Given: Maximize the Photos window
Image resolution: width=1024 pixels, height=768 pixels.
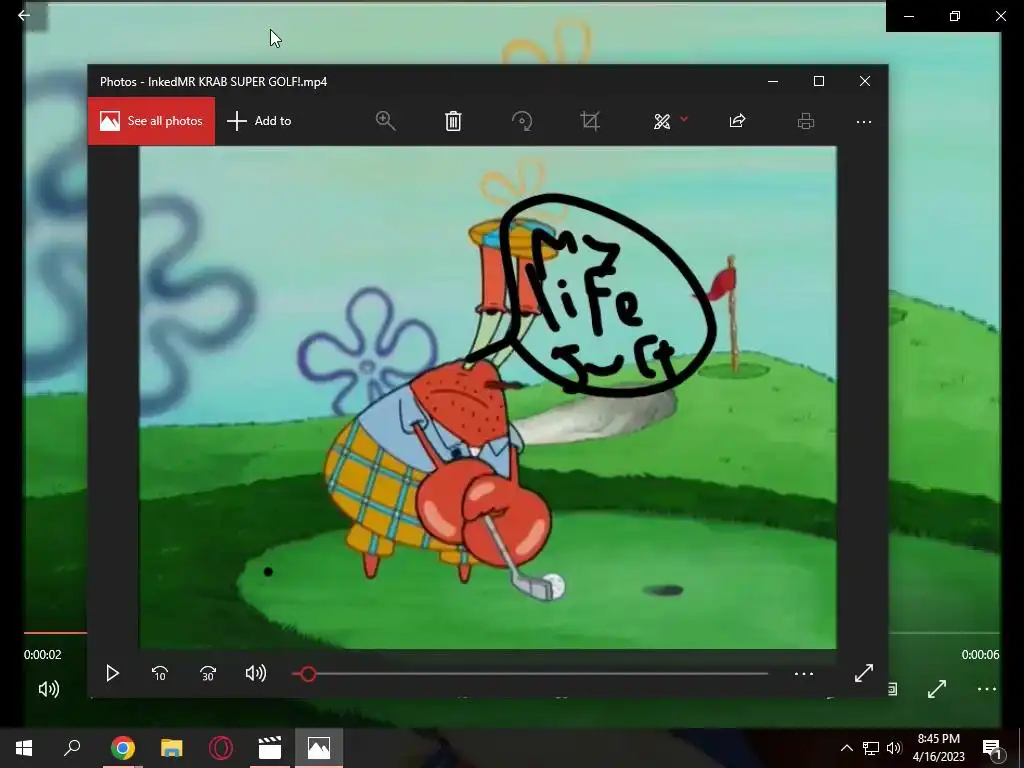Looking at the screenshot, I should [x=819, y=81].
